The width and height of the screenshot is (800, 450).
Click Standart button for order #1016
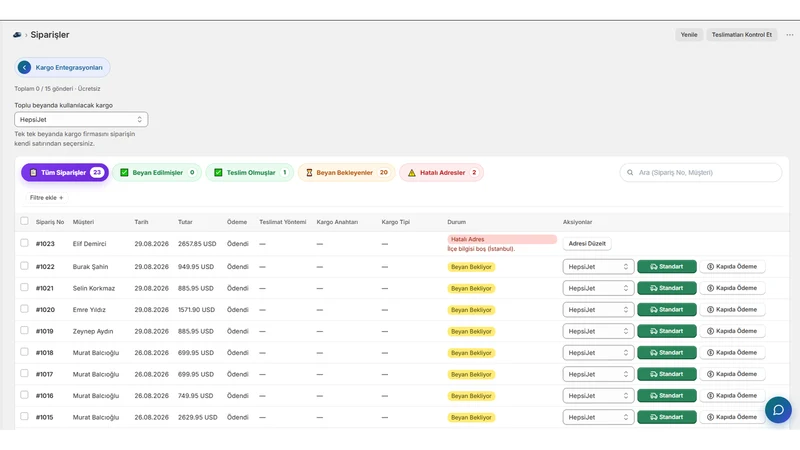click(667, 395)
